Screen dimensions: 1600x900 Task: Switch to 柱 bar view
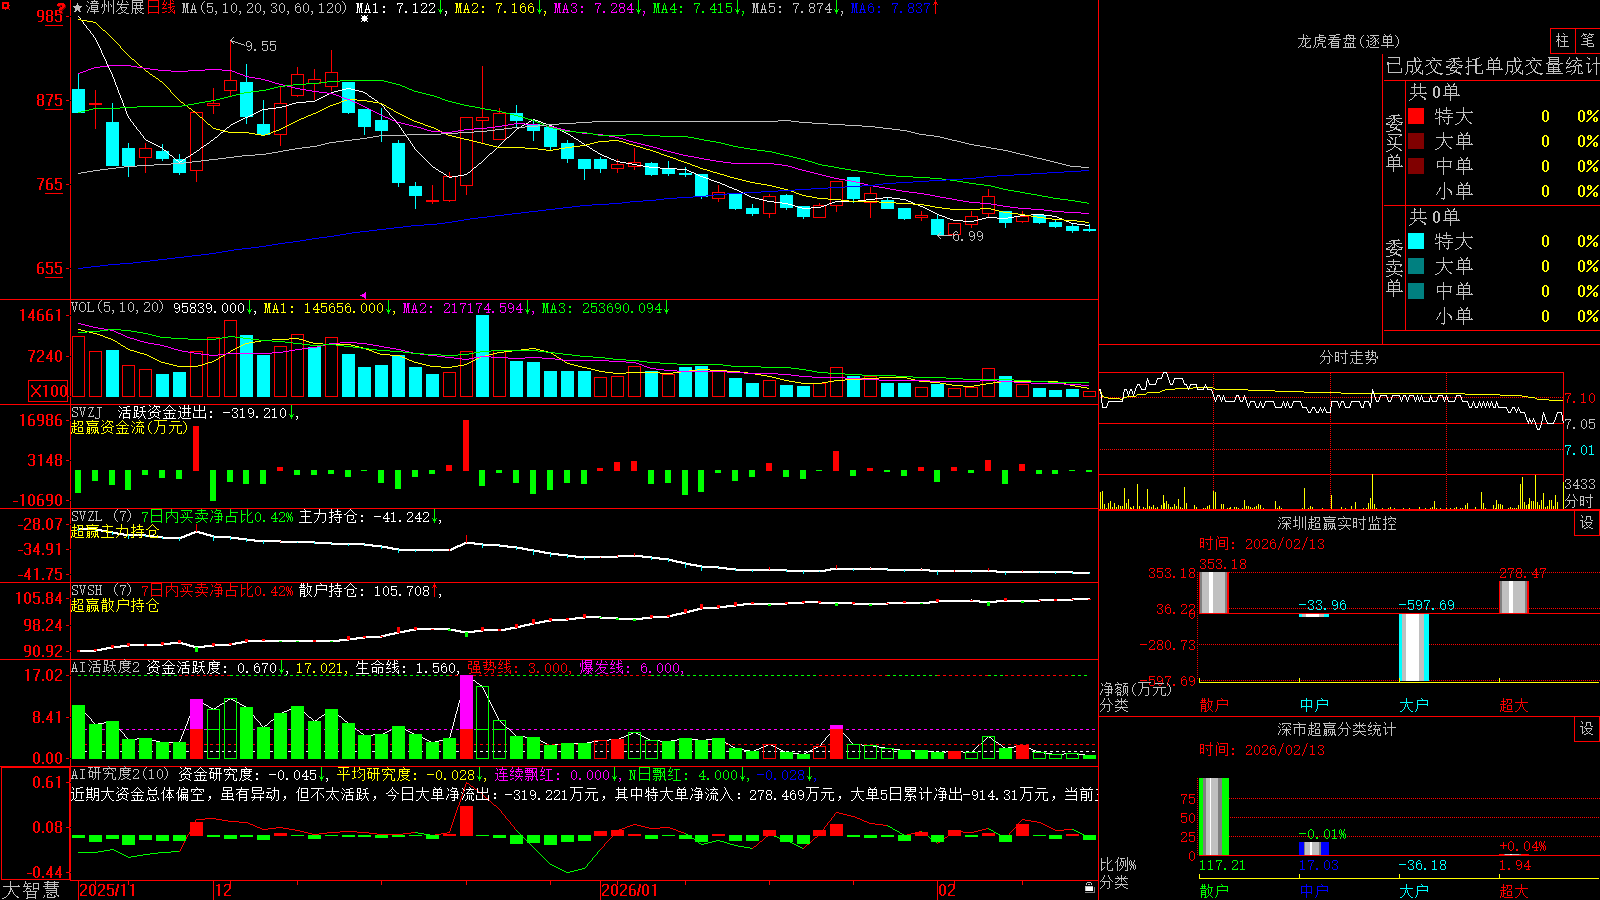pyautogui.click(x=1562, y=40)
